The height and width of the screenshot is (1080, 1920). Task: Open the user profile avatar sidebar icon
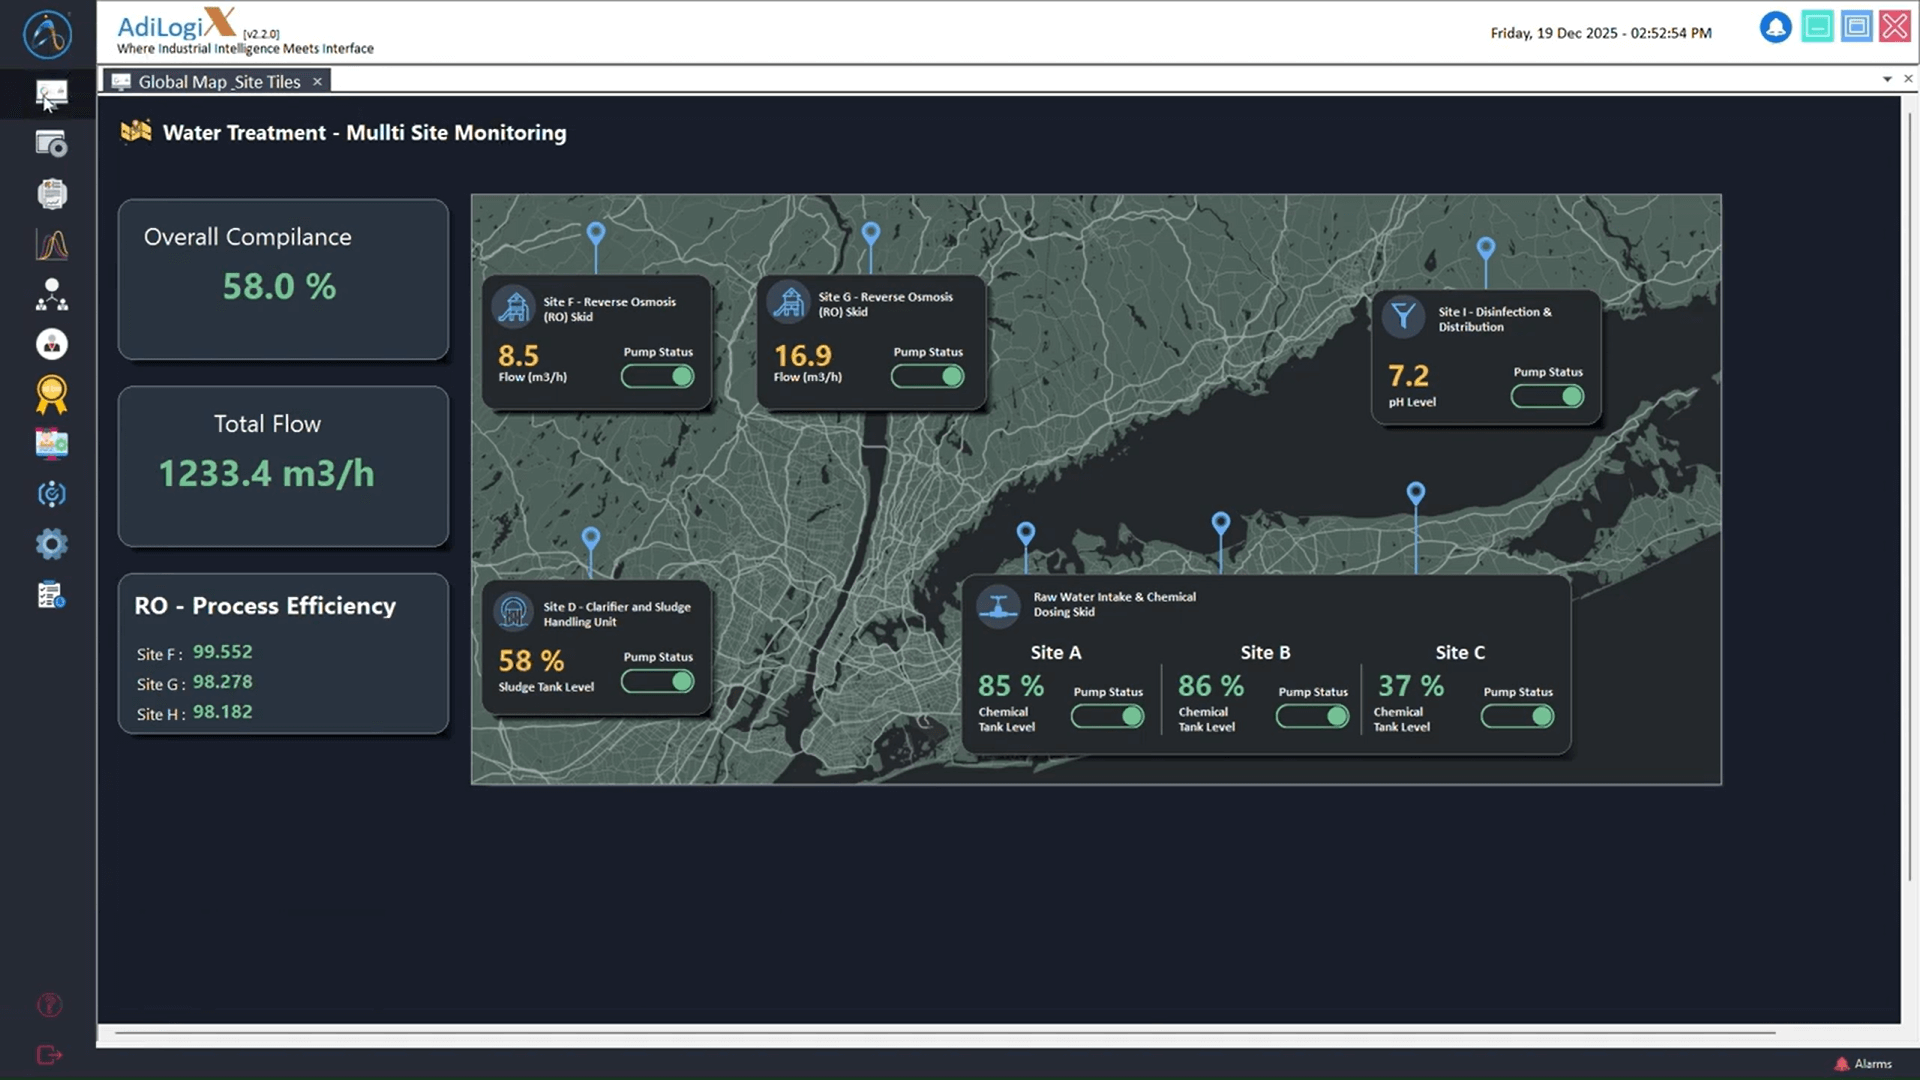(x=51, y=345)
